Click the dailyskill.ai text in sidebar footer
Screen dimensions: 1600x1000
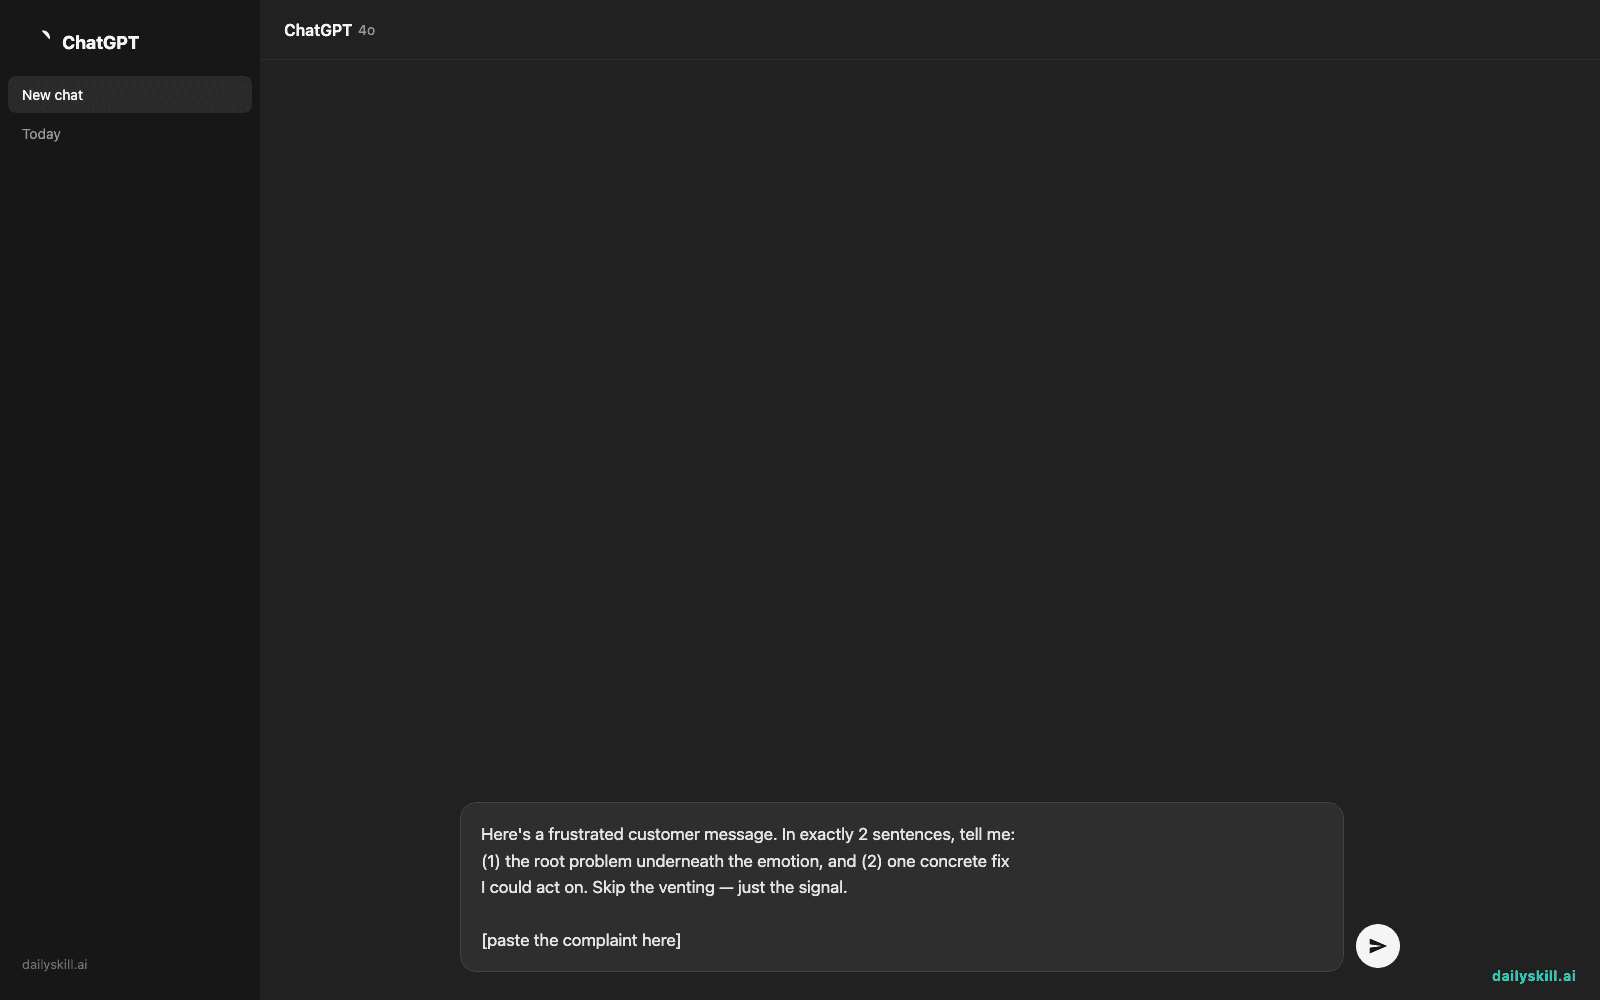(x=55, y=965)
